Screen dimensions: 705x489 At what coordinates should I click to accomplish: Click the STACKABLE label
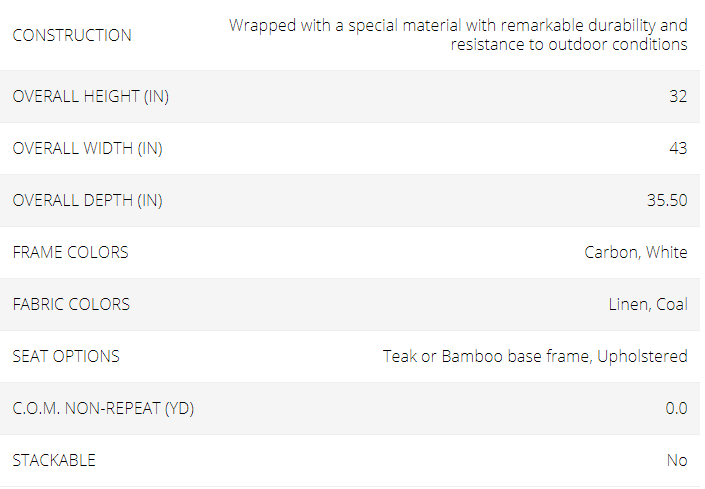point(54,460)
